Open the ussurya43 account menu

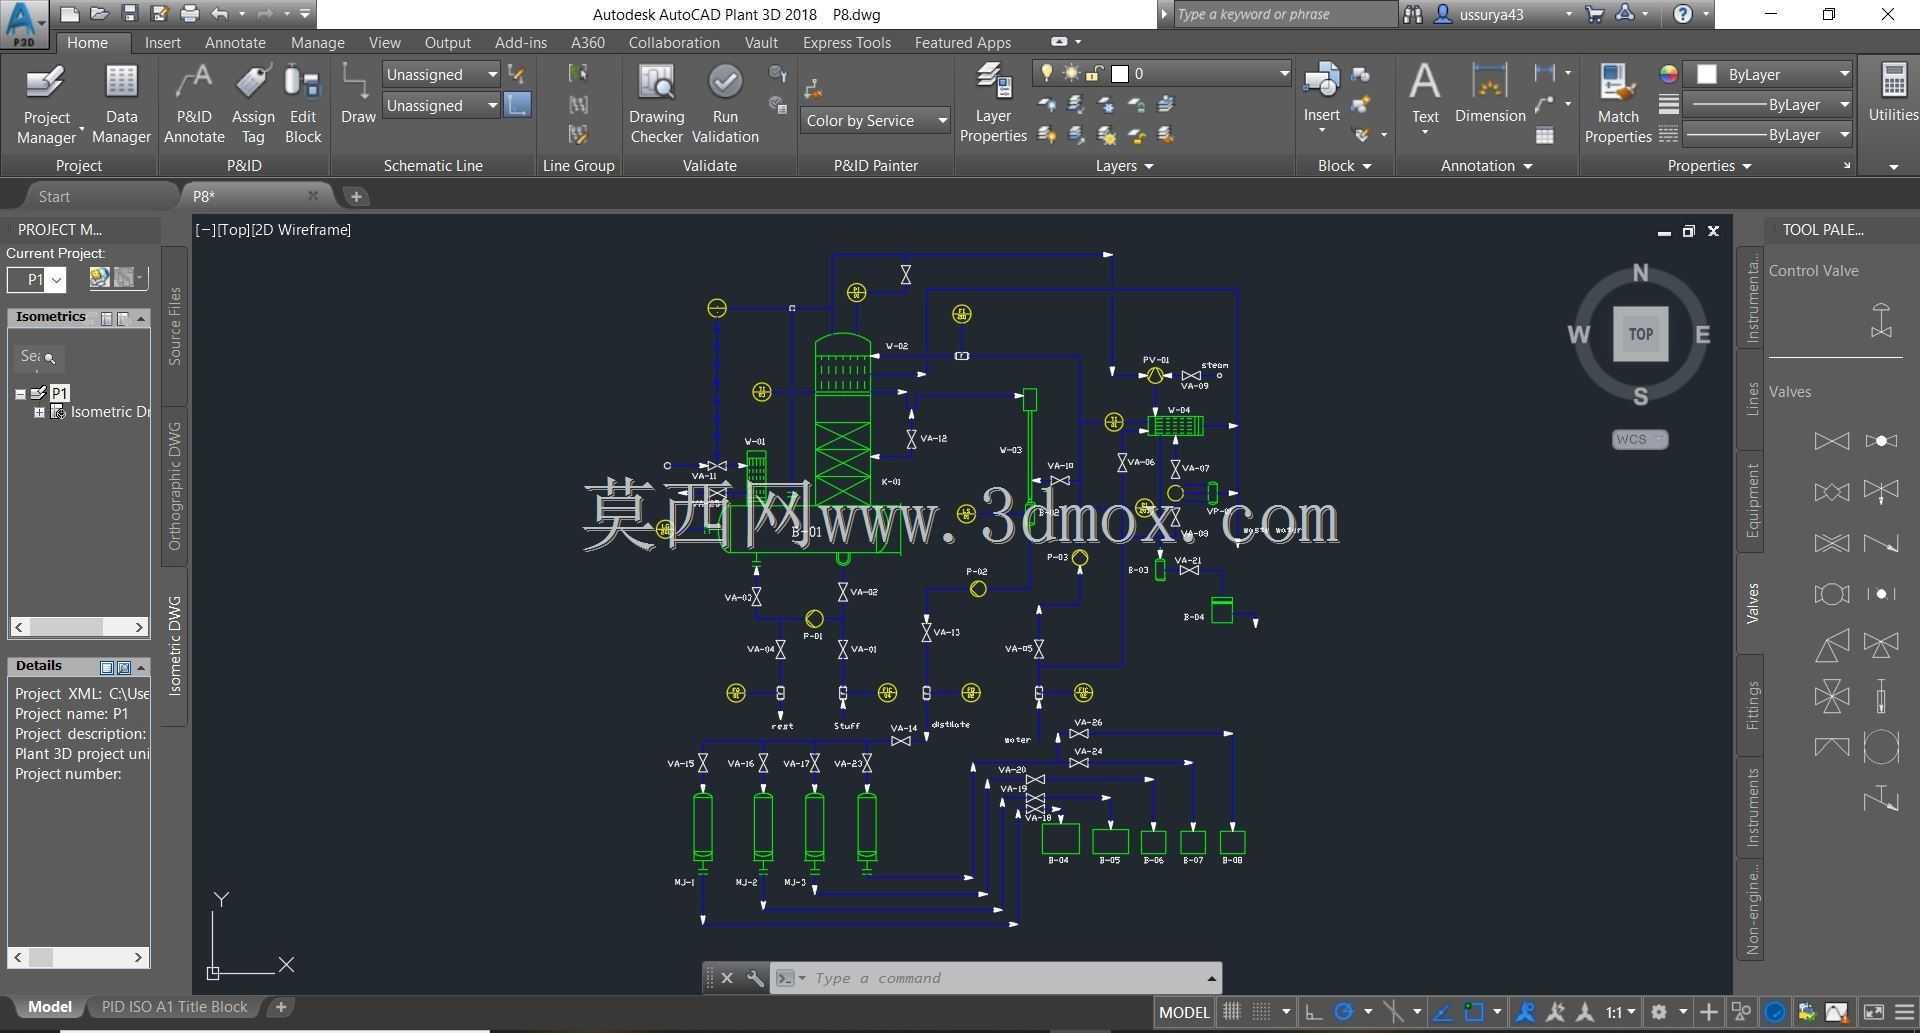(1504, 14)
